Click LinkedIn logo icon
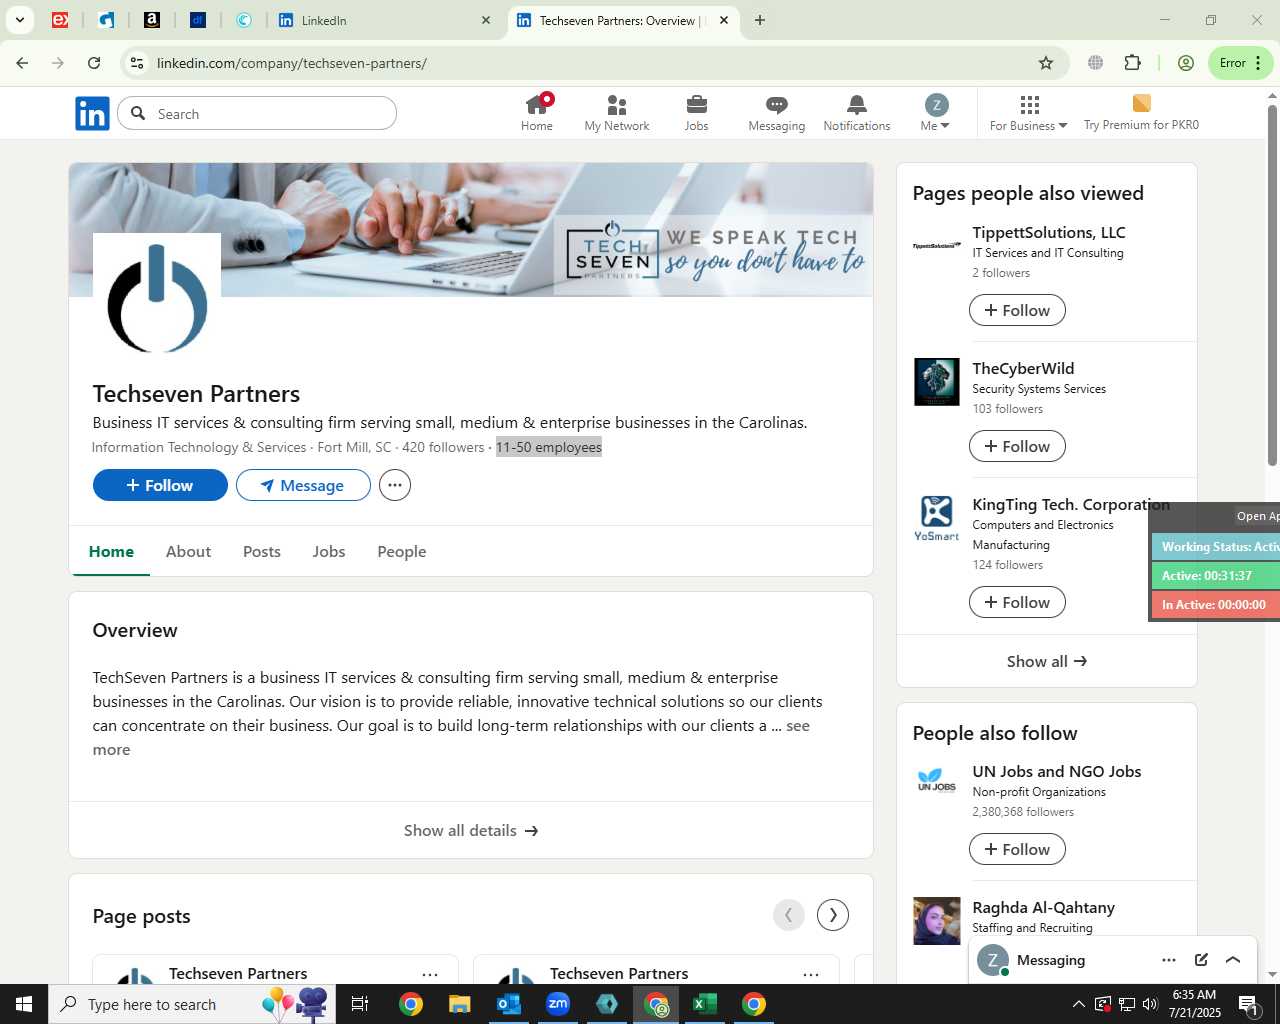 [92, 114]
